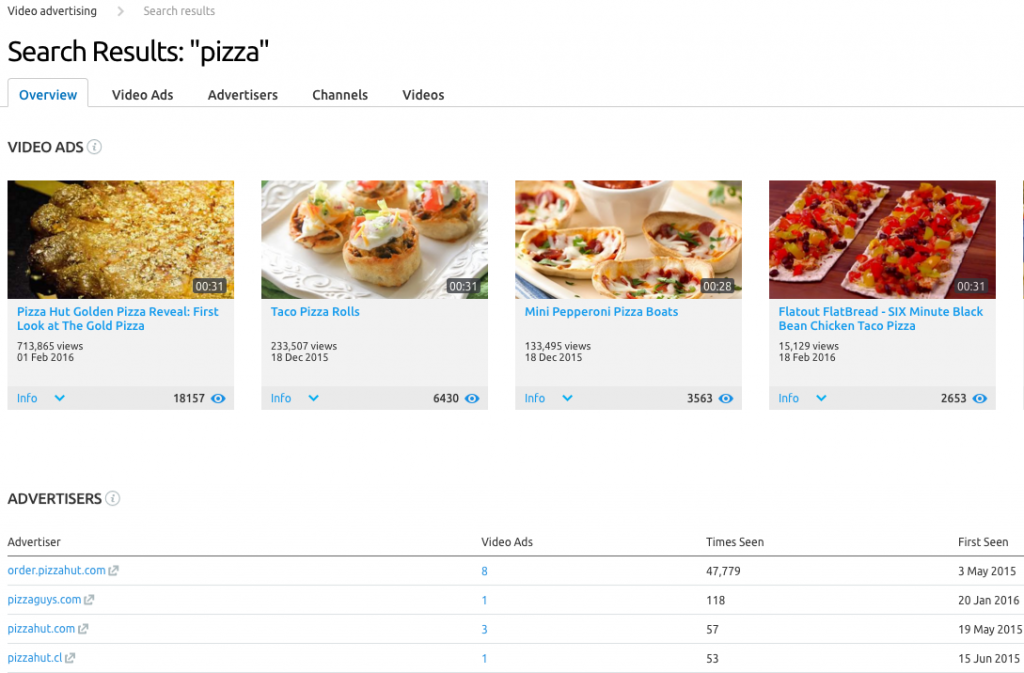Select the 15,129 views text
1024x673 pixels.
808,346
